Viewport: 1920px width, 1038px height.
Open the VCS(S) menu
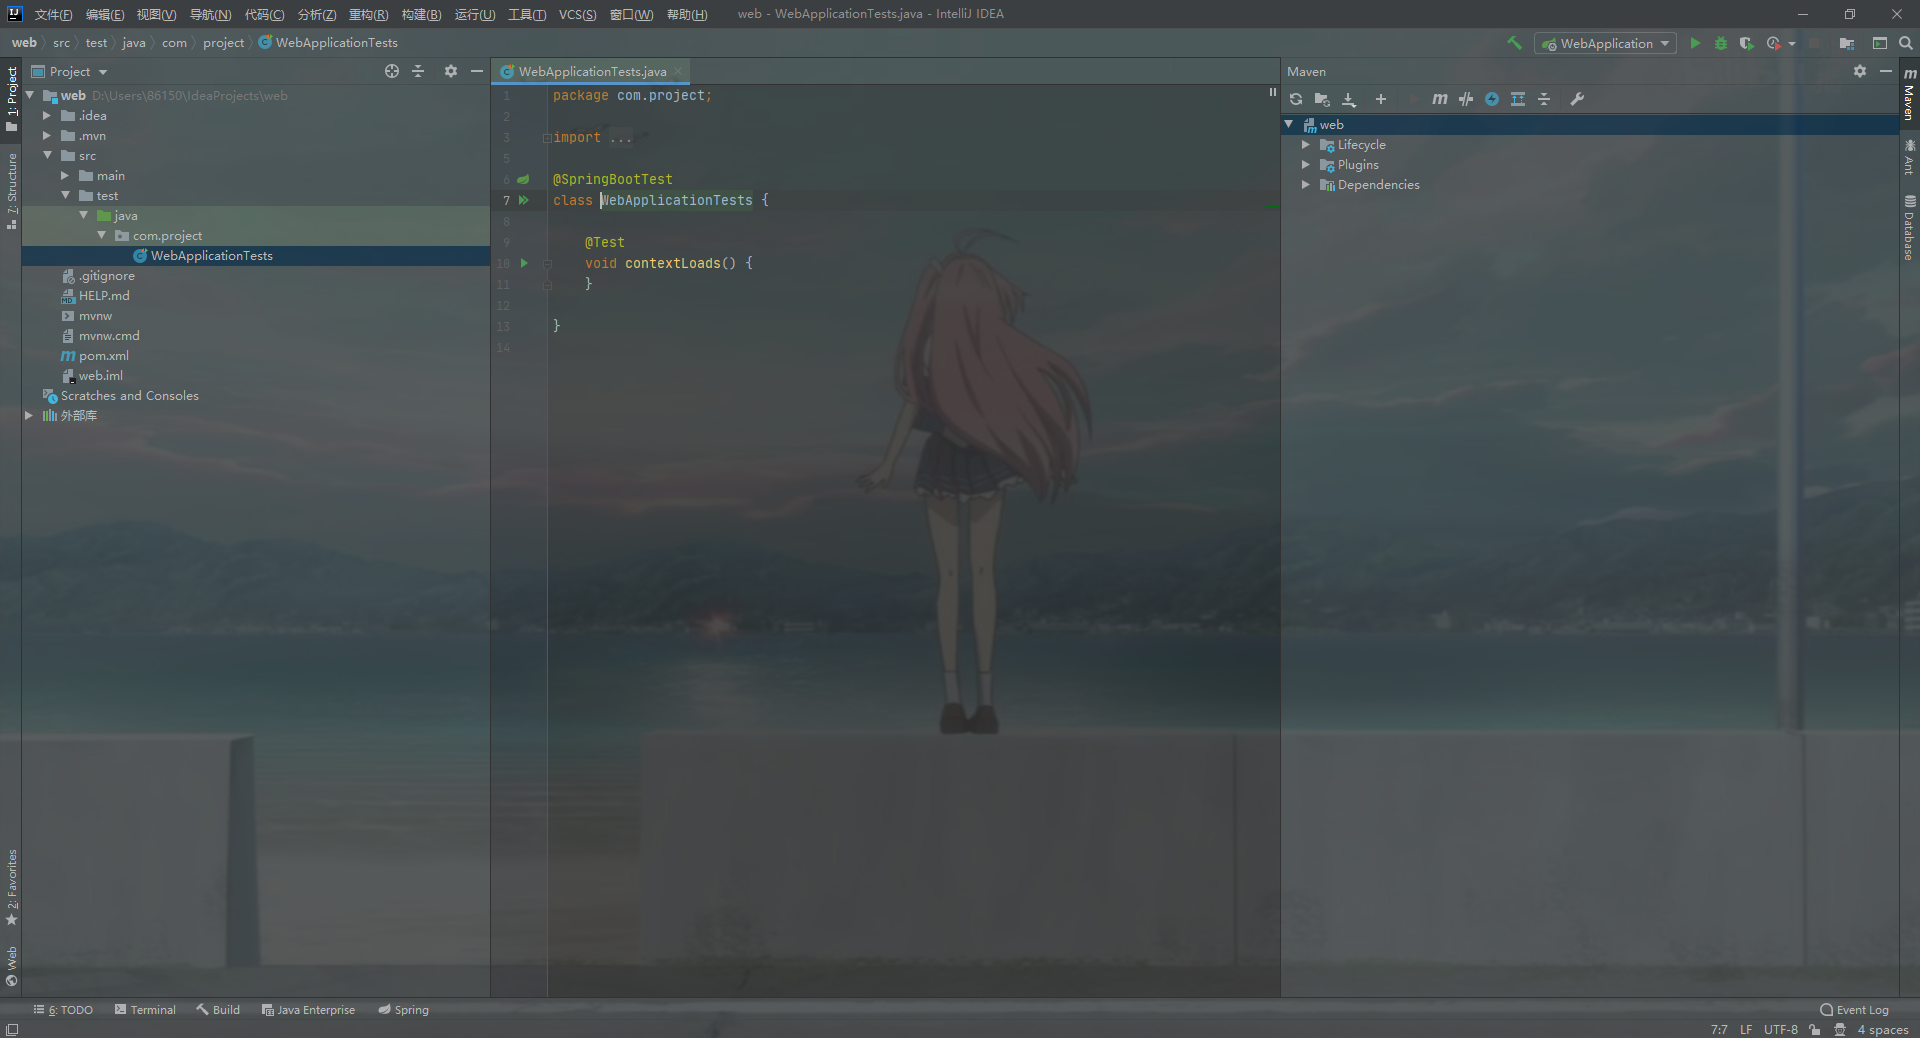pyautogui.click(x=577, y=14)
